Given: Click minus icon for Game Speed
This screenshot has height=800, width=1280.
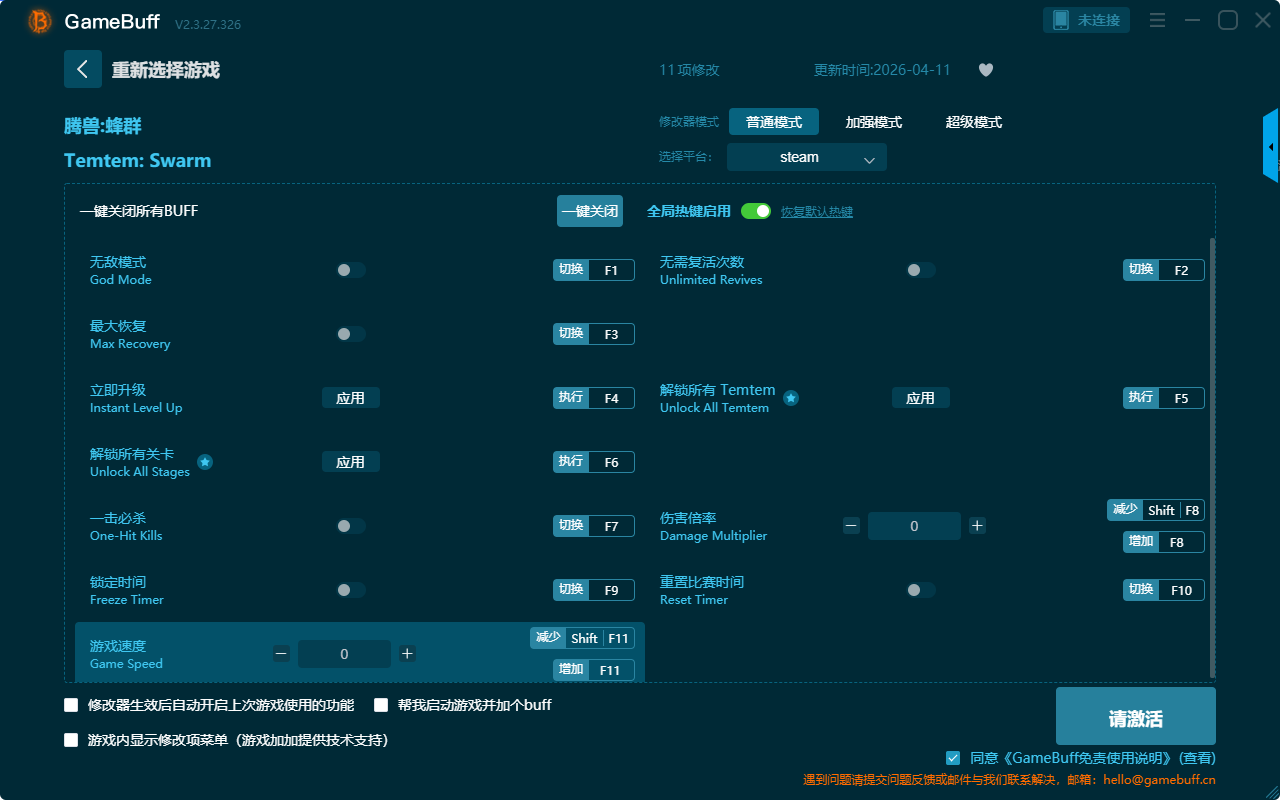Looking at the screenshot, I should (281, 654).
